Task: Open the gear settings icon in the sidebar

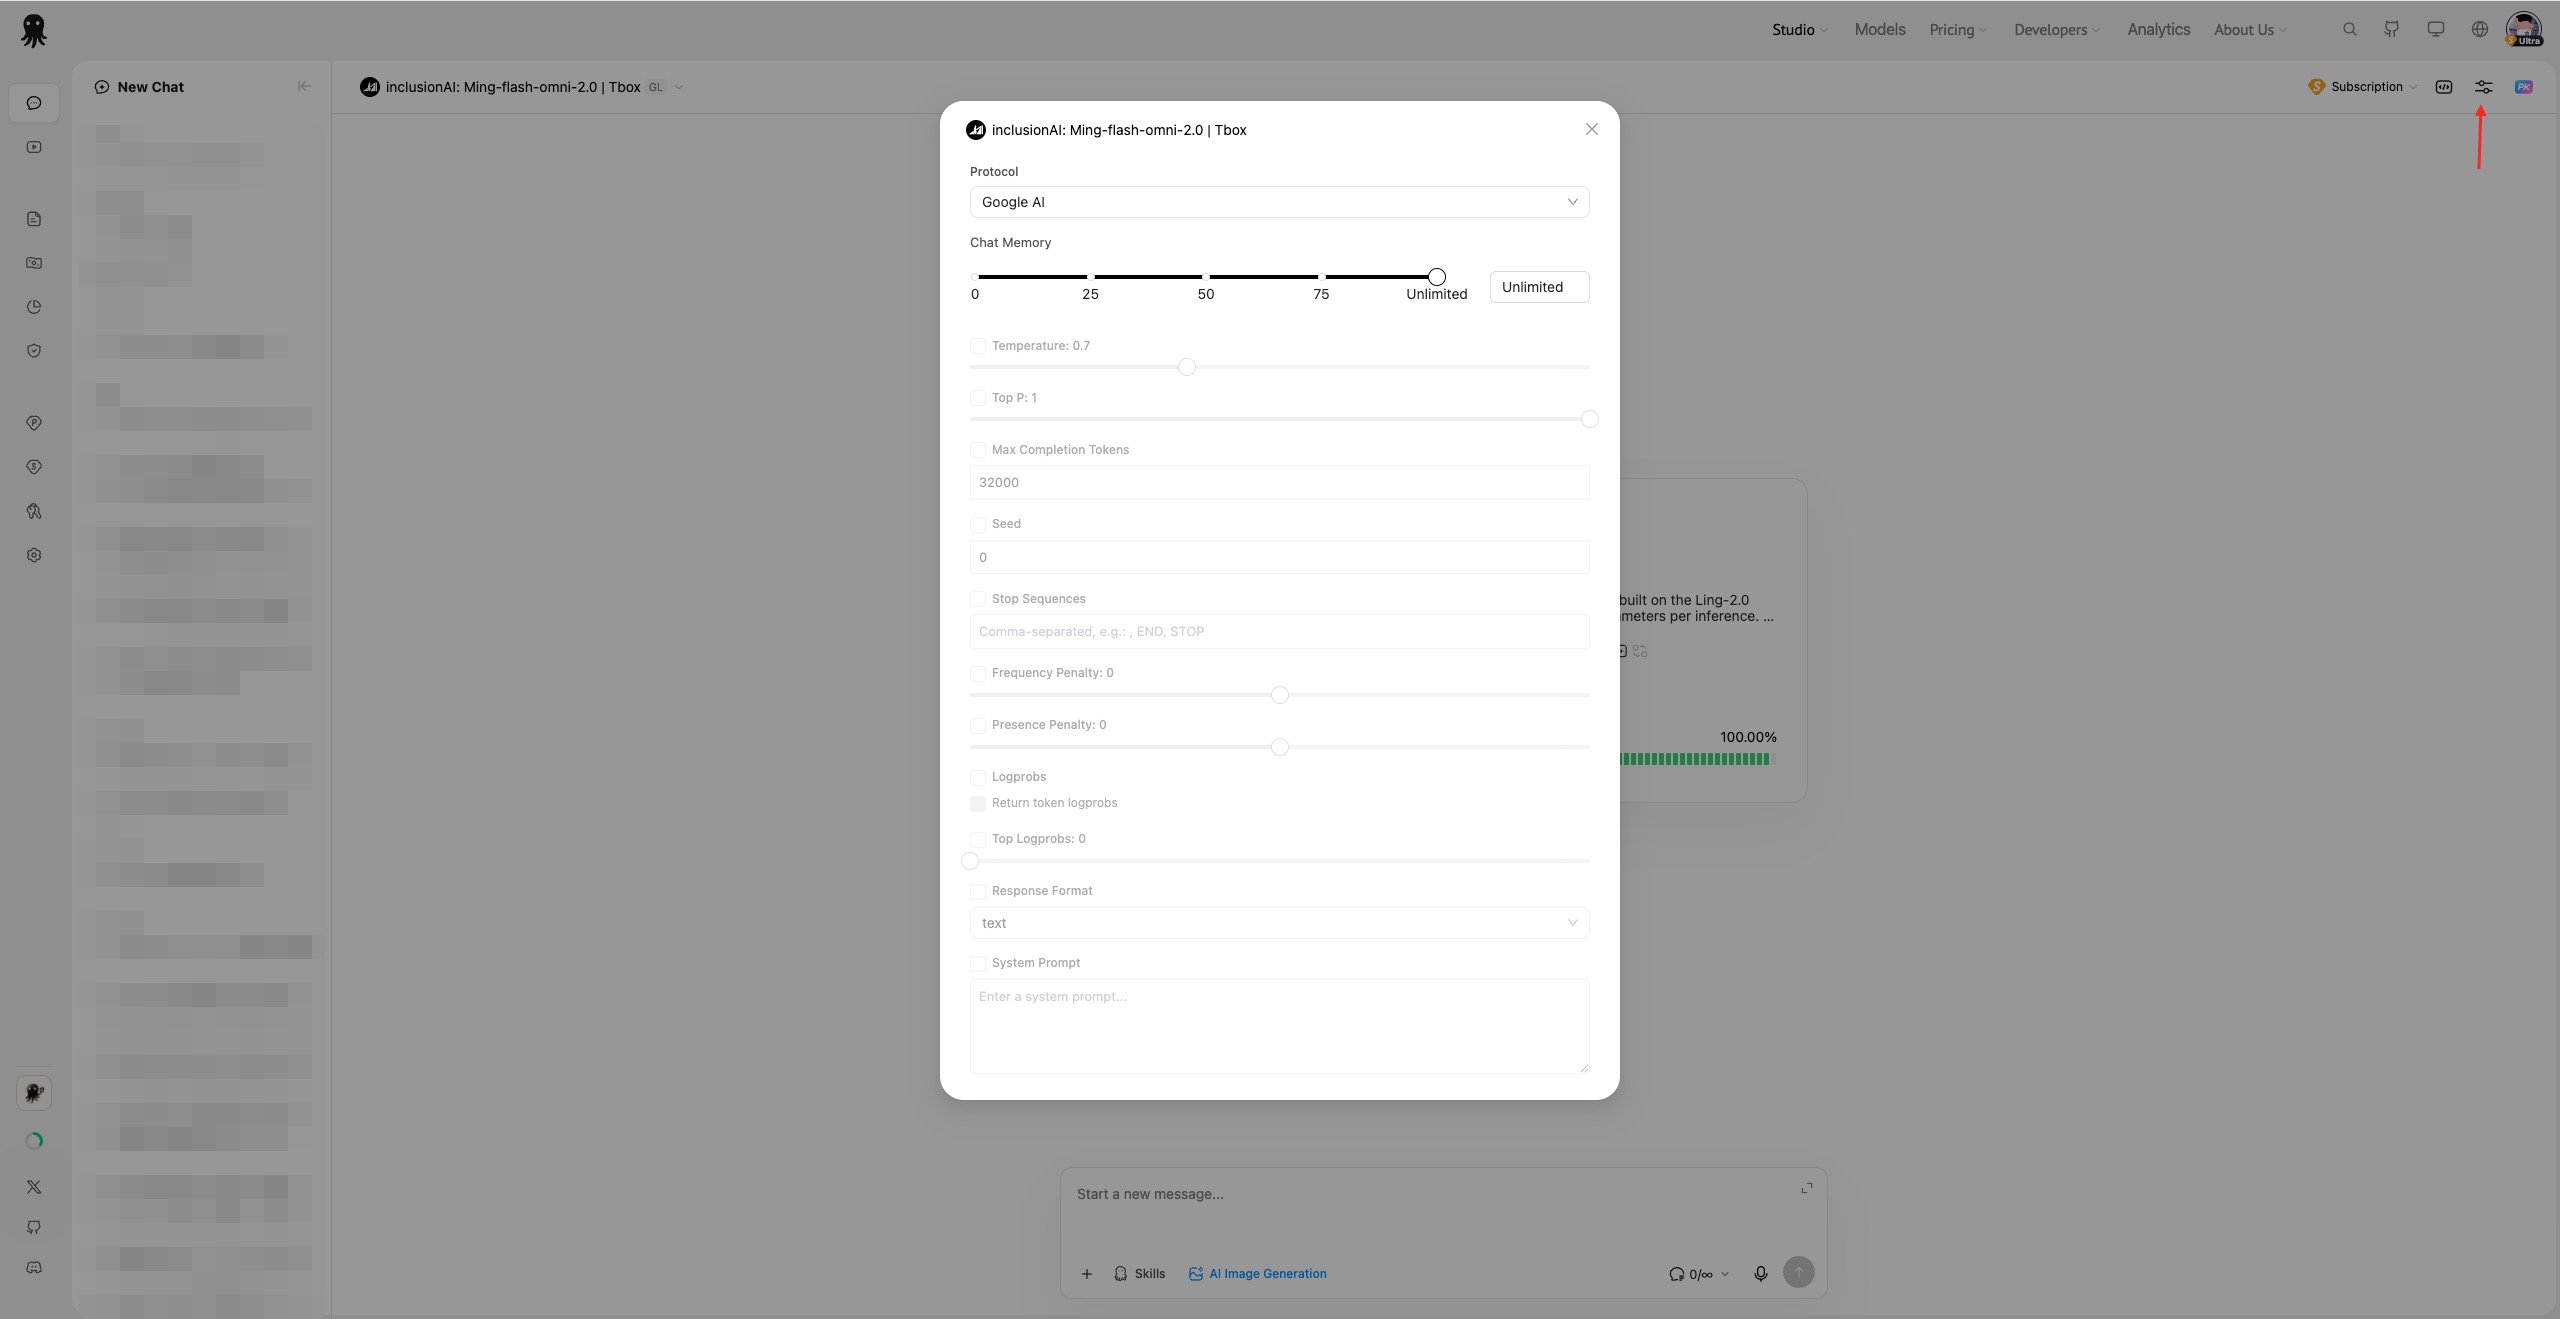Action: click(x=34, y=555)
